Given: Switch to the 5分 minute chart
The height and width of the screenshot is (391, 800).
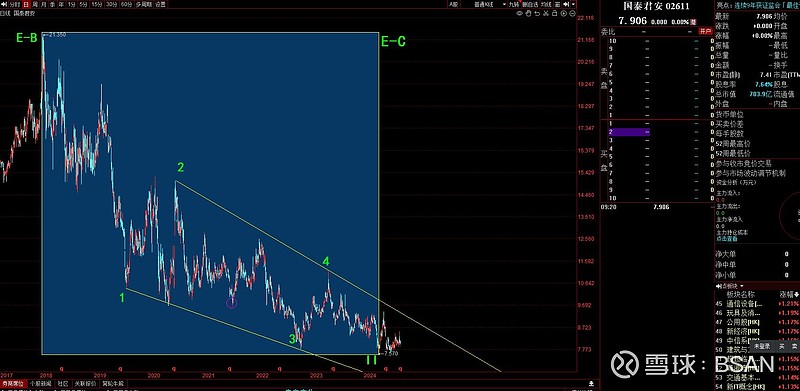Looking at the screenshot, I should 83,5.
